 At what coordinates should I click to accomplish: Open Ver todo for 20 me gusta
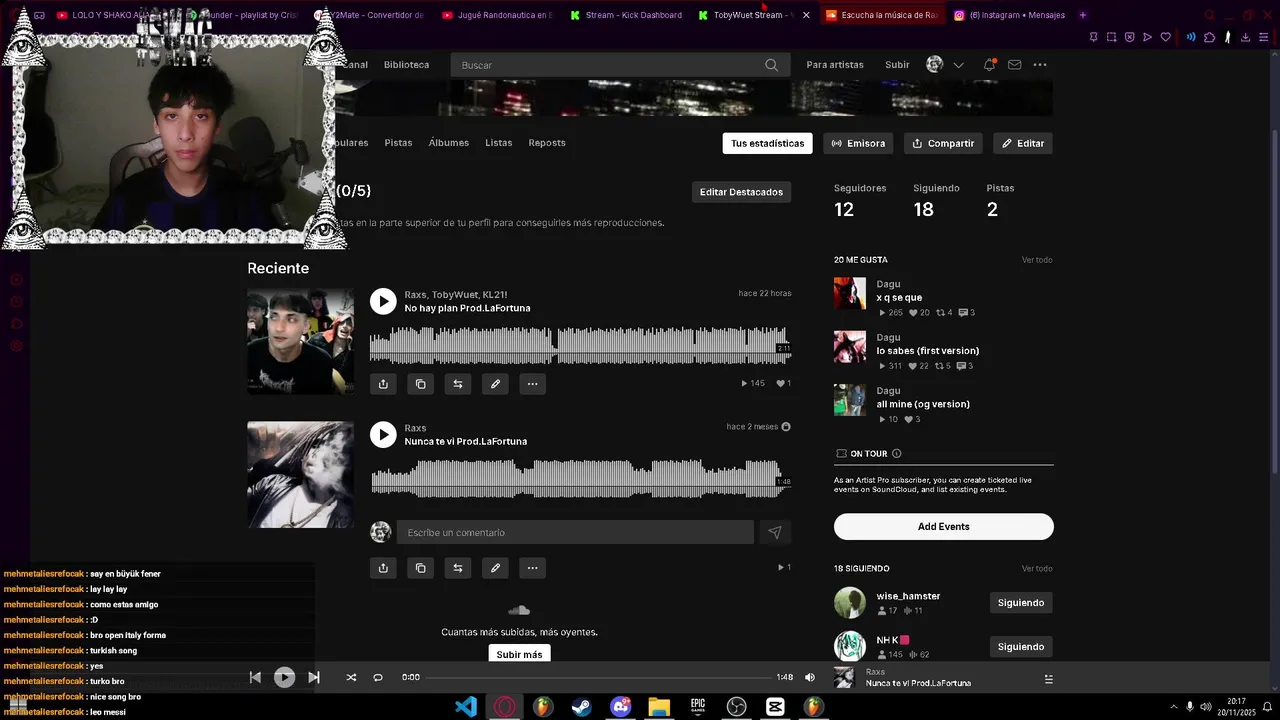(x=1037, y=260)
